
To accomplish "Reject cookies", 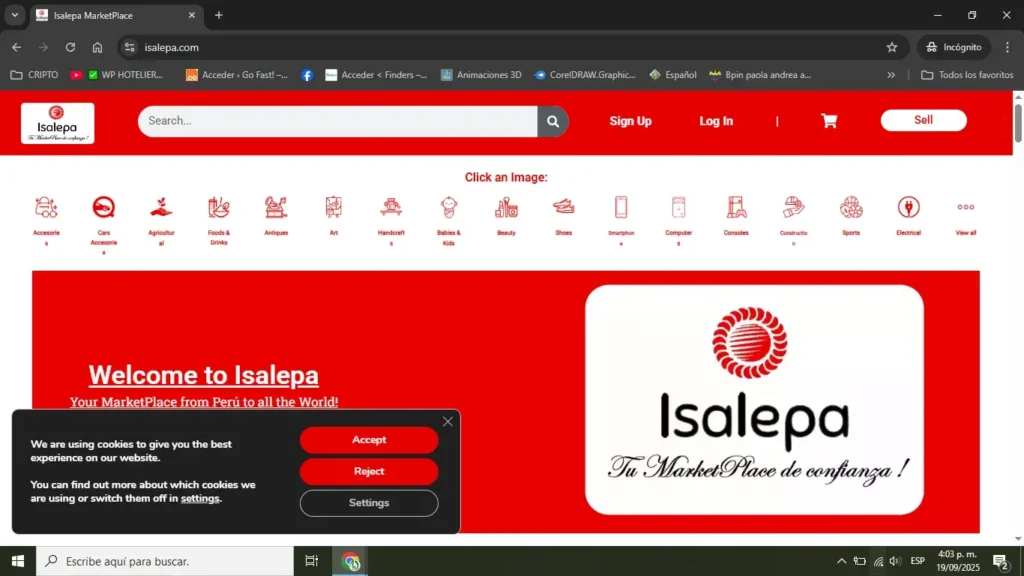I will 369,472.
